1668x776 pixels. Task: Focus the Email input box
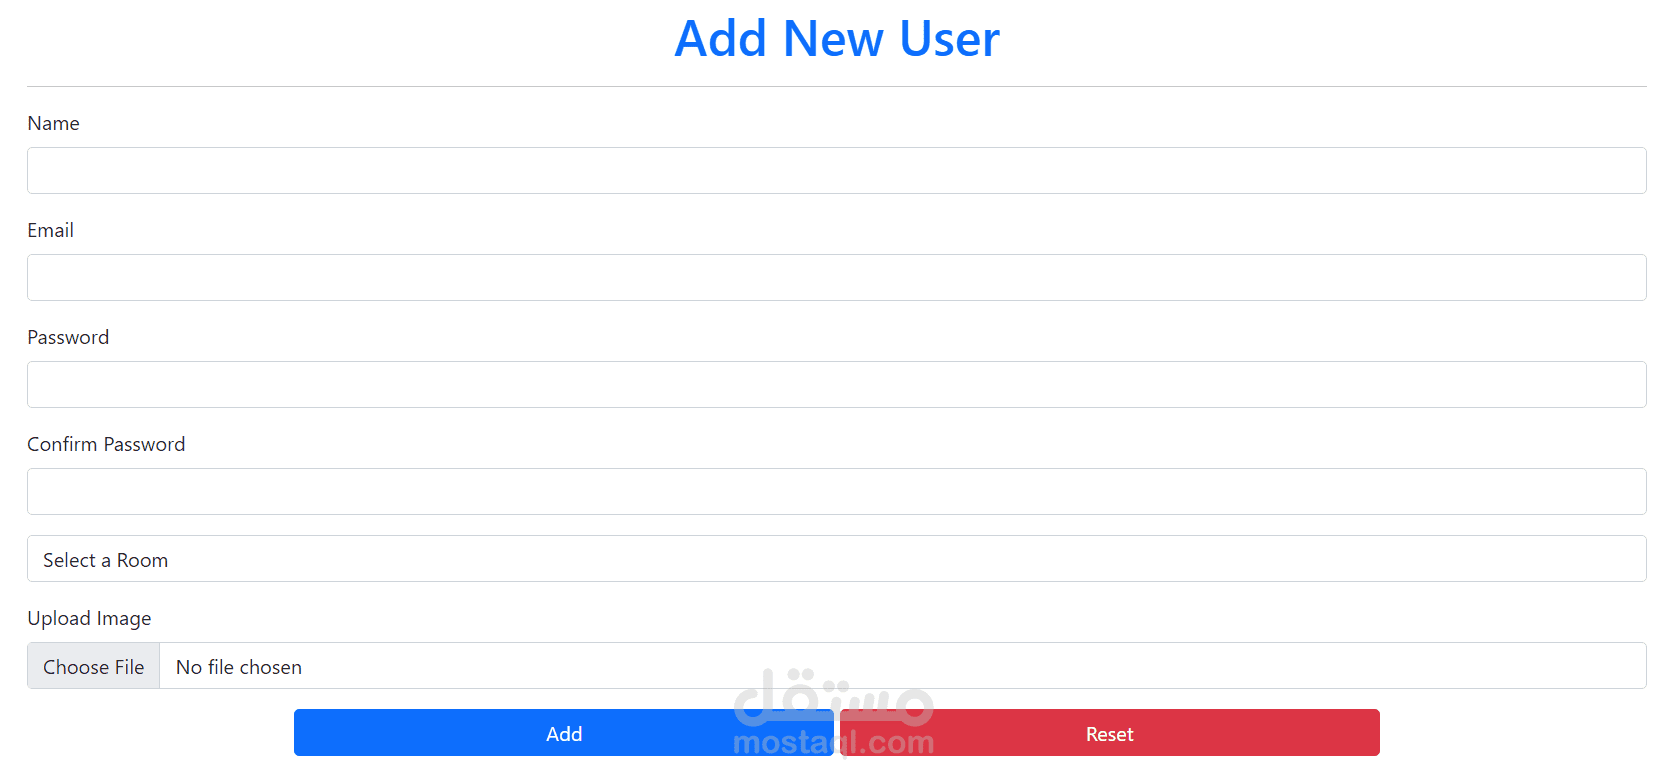[x=836, y=278]
